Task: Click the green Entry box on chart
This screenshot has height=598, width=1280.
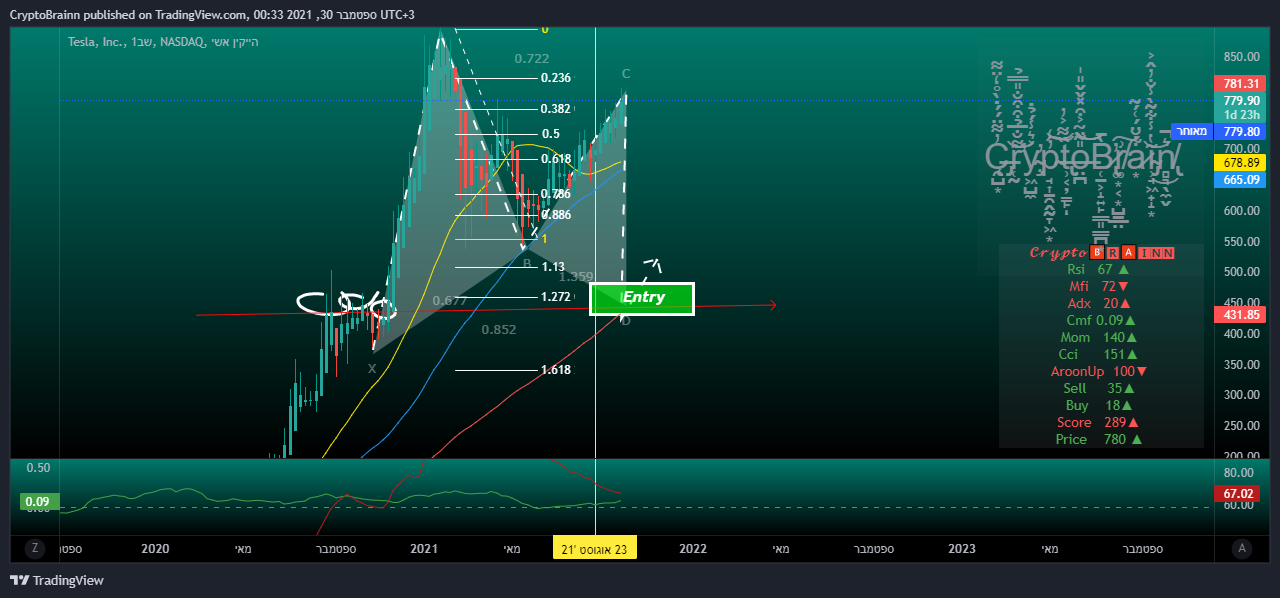Action: pos(643,297)
